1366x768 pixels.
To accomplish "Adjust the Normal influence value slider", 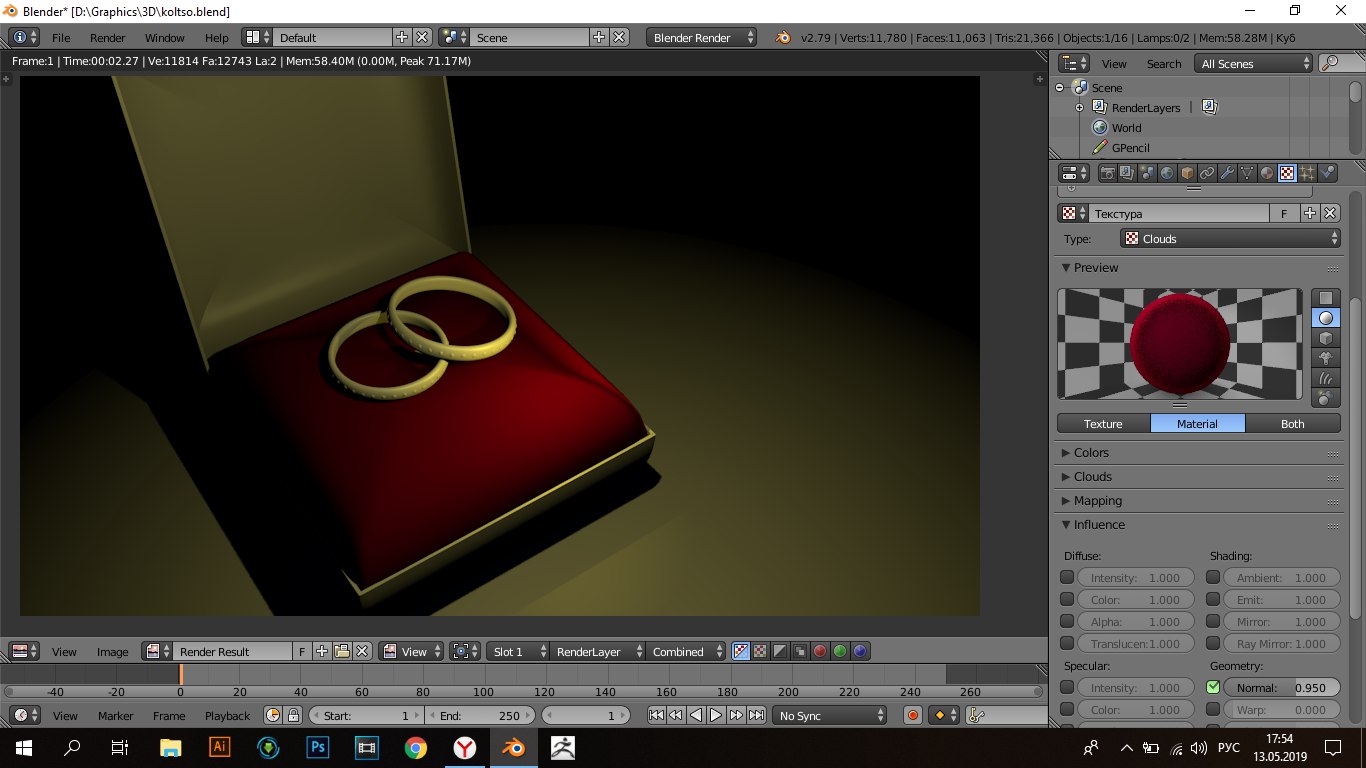I will pyautogui.click(x=1282, y=687).
